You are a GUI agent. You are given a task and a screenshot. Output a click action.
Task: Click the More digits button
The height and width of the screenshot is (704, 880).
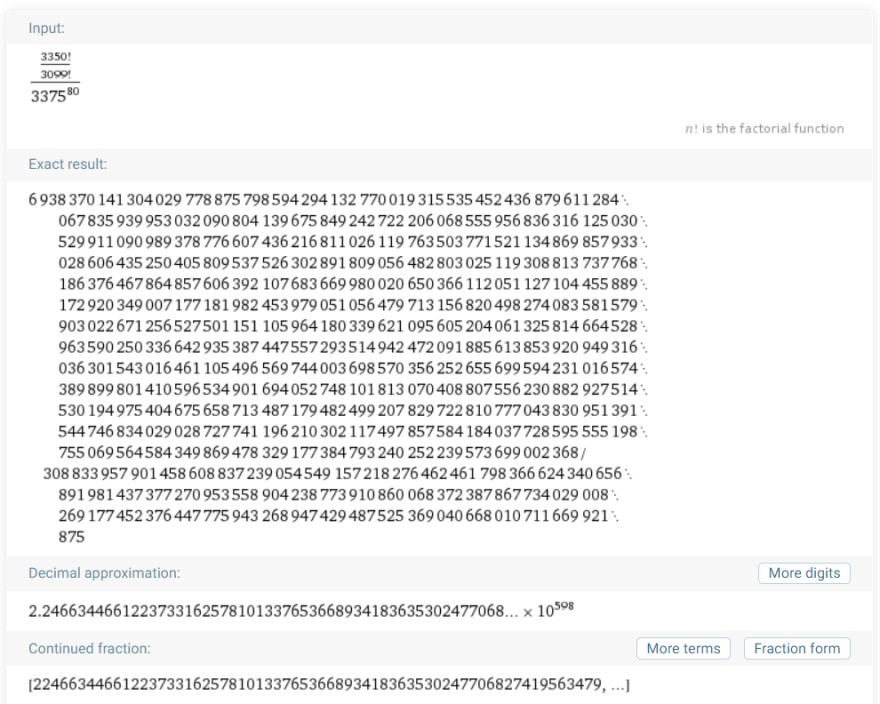[804, 573]
